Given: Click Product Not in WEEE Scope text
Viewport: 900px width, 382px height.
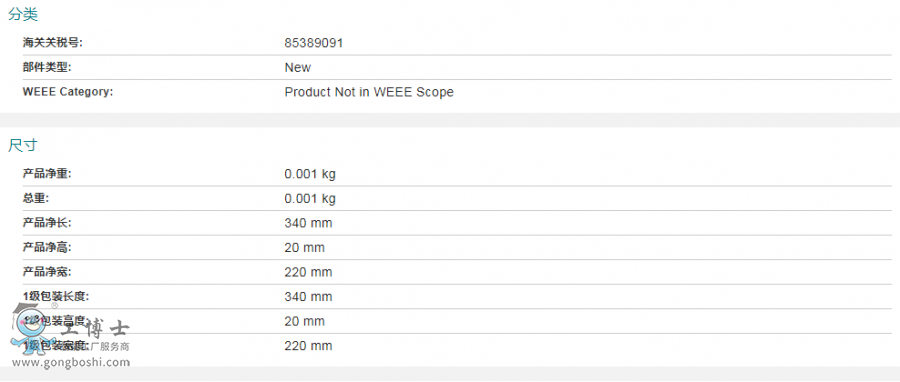Looking at the screenshot, I should click(369, 92).
